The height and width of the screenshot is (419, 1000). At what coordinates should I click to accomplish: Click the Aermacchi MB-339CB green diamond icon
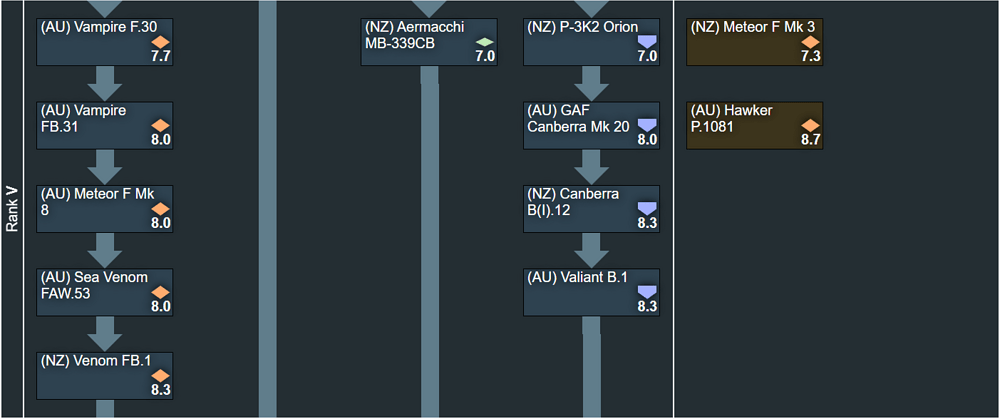click(x=485, y=41)
